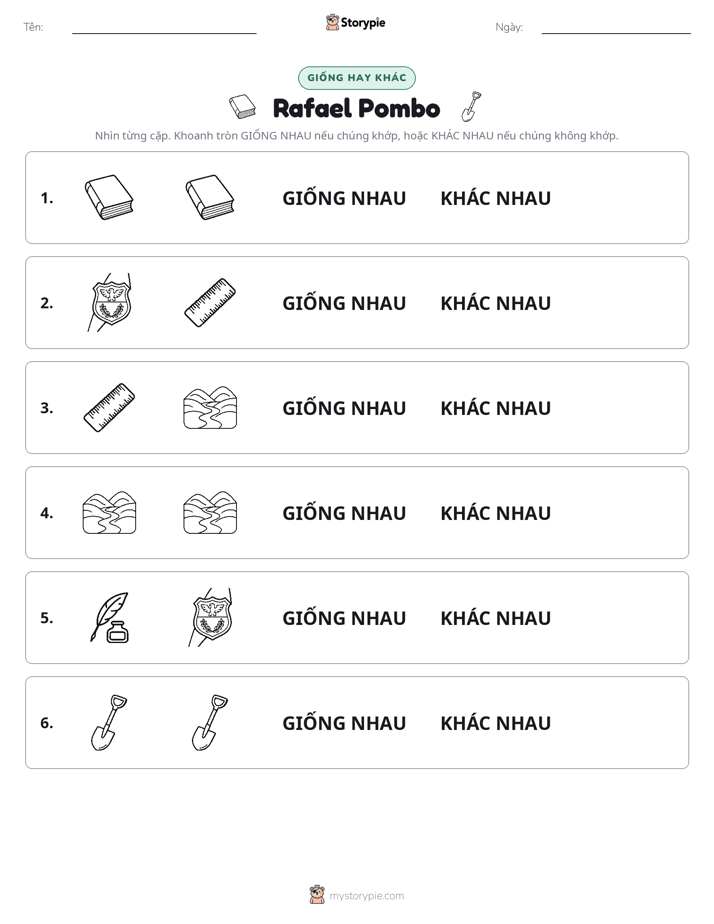This screenshot has height=924, width=714.
Task: Click the book icon beside the Rafael Pombo title
Action: [242, 107]
